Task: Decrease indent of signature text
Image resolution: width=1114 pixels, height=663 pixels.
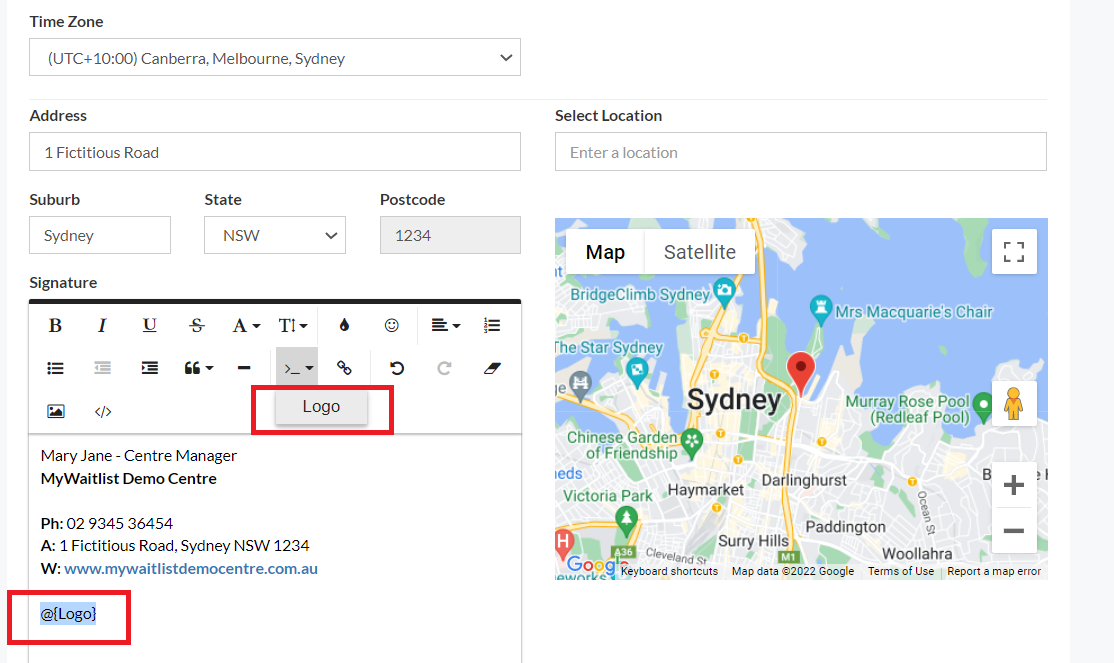Action: click(x=102, y=368)
